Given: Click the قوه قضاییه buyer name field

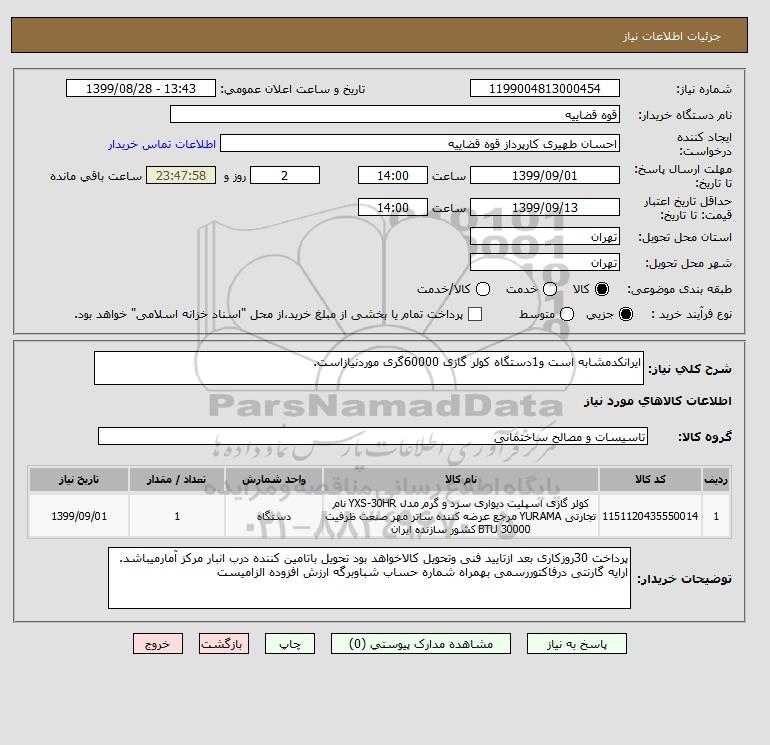Looking at the screenshot, I should [395, 114].
